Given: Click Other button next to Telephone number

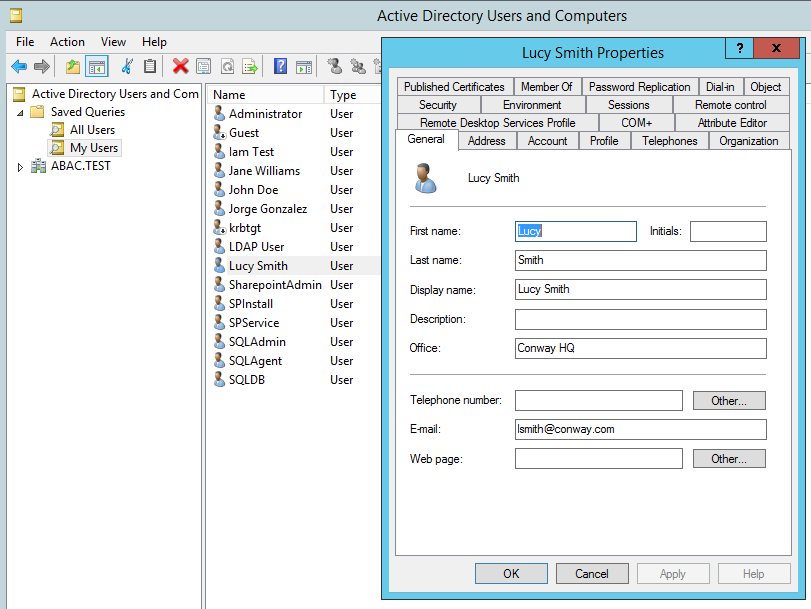Looking at the screenshot, I should pyautogui.click(x=729, y=401).
